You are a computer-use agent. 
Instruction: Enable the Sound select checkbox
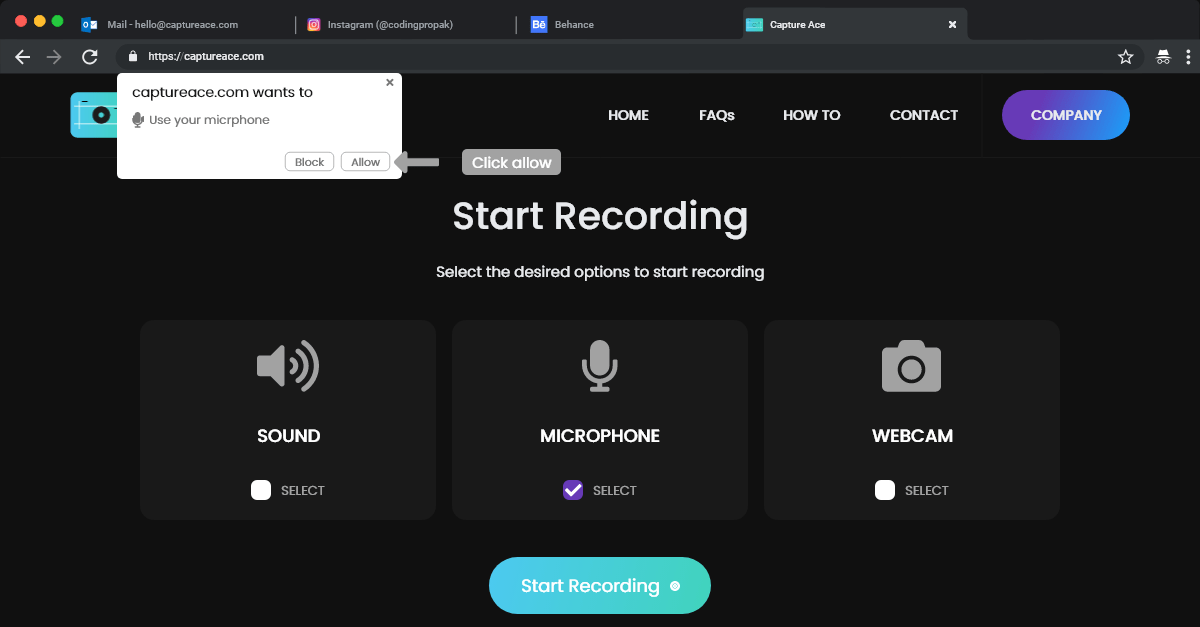tap(261, 490)
